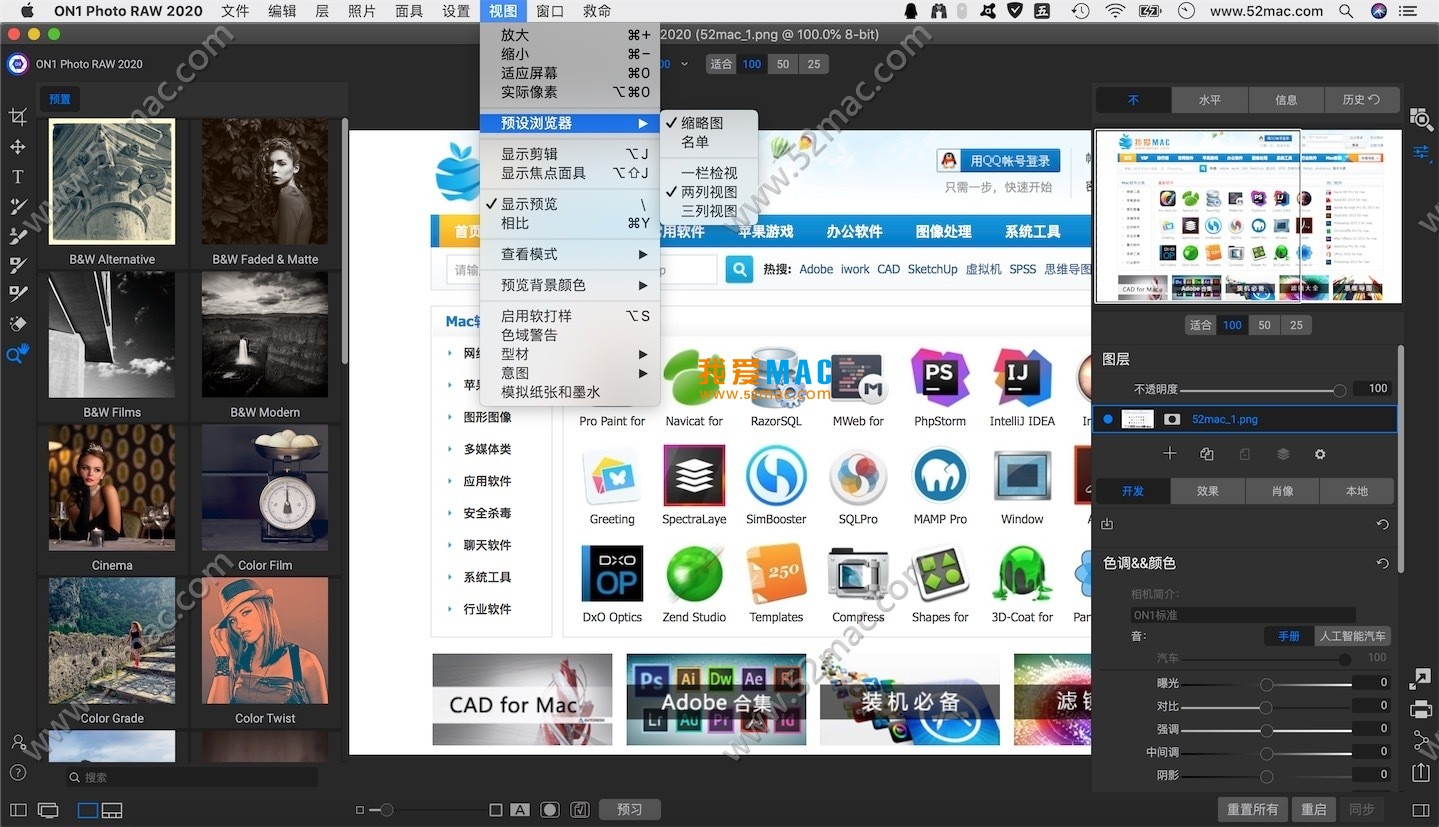Reset the Develop tab with undo arrow
Viewport: 1439px width, 827px height.
tap(1383, 524)
